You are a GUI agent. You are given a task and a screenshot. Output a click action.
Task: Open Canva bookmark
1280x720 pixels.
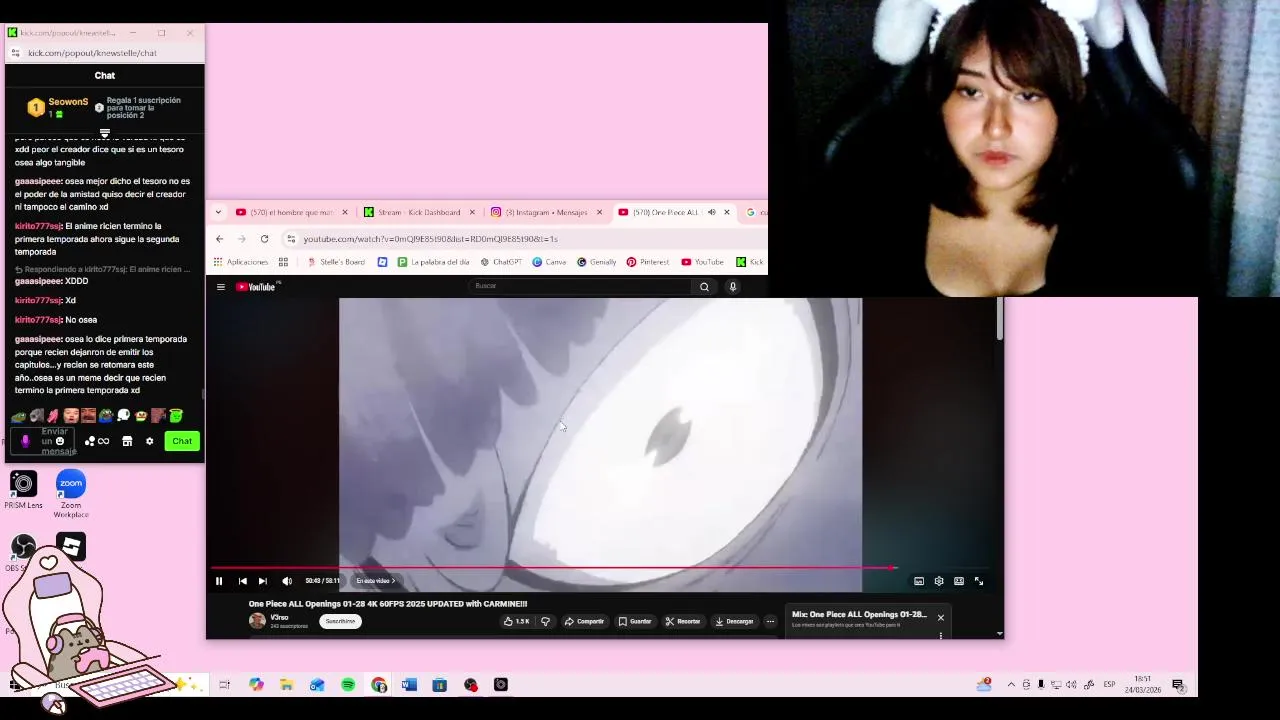(549, 262)
